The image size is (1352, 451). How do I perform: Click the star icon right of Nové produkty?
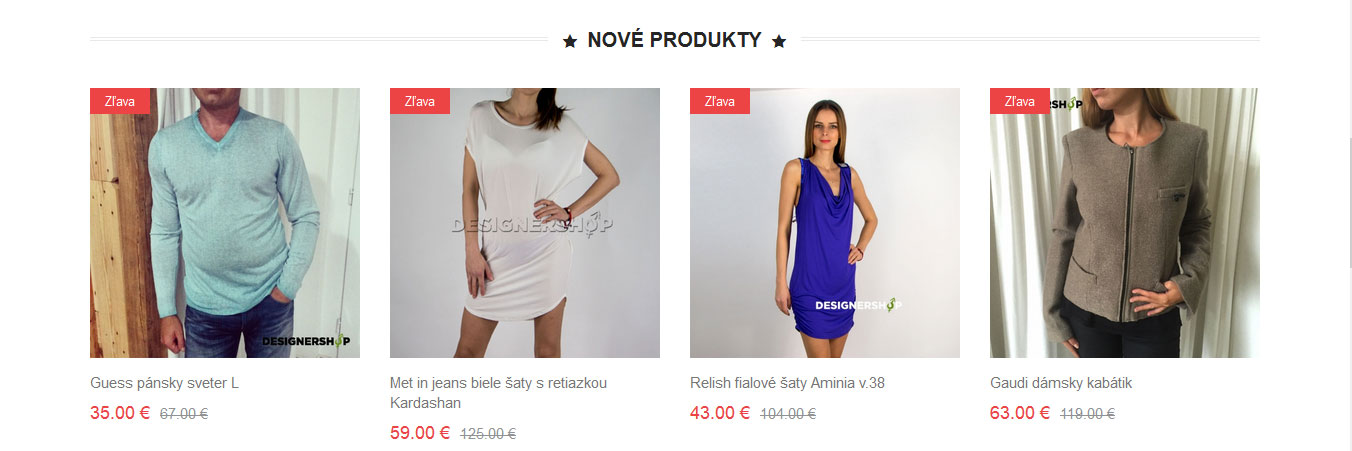click(779, 41)
